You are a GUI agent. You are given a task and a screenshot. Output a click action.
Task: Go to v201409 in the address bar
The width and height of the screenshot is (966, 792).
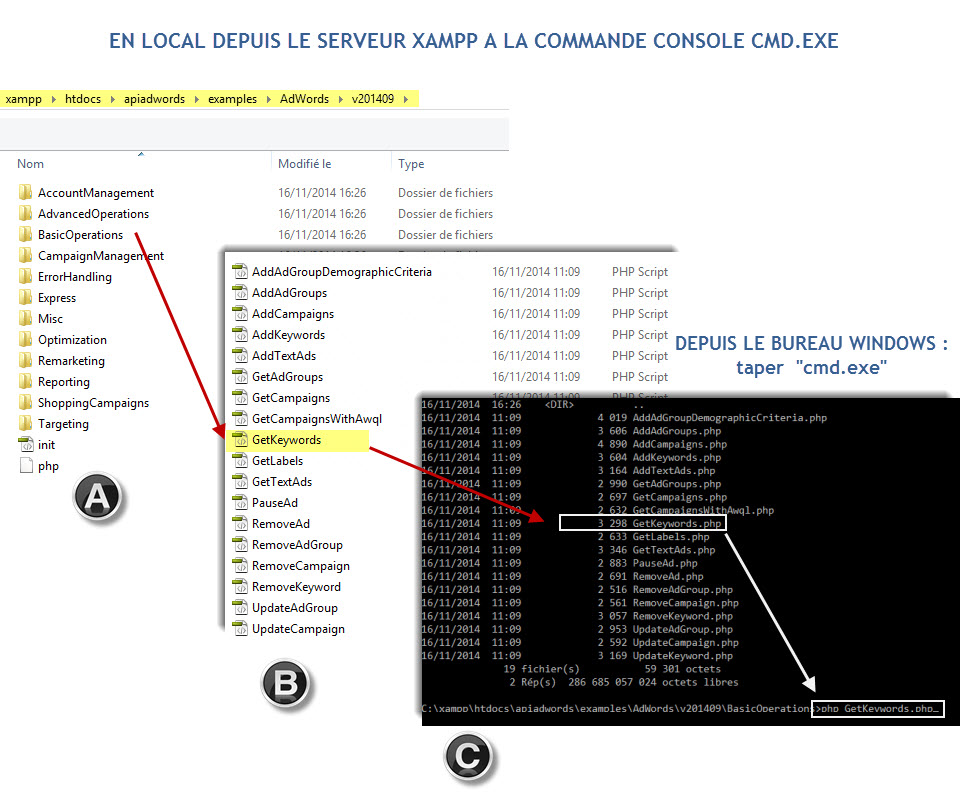coord(373,99)
